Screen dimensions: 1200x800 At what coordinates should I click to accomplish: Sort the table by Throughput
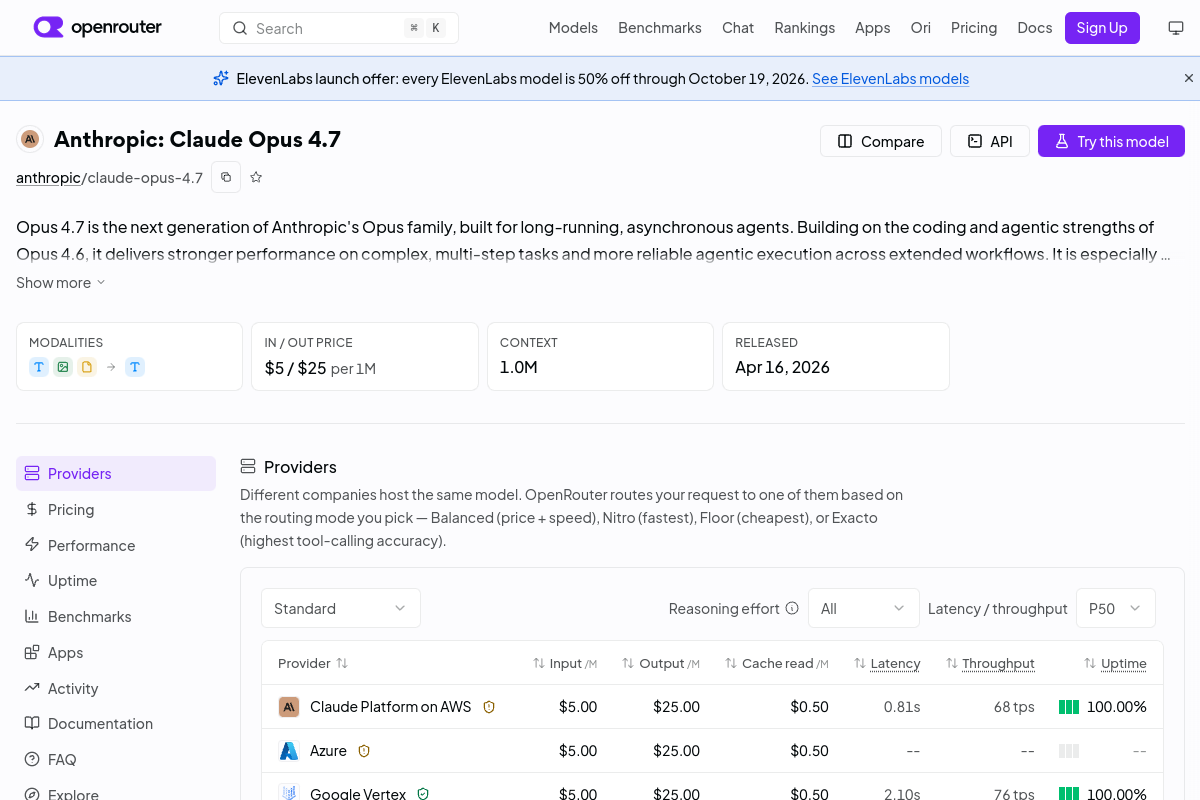990,663
